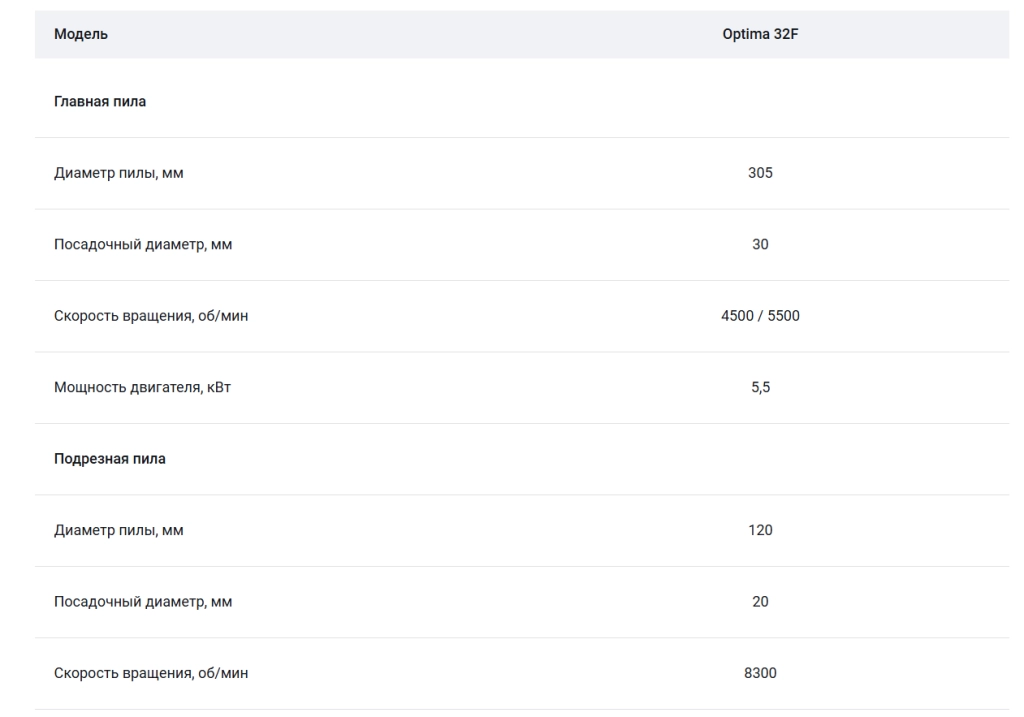Viewport: 1024px width, 717px height.
Task: Click the 'Главная пила' section heading
Action: 100,101
